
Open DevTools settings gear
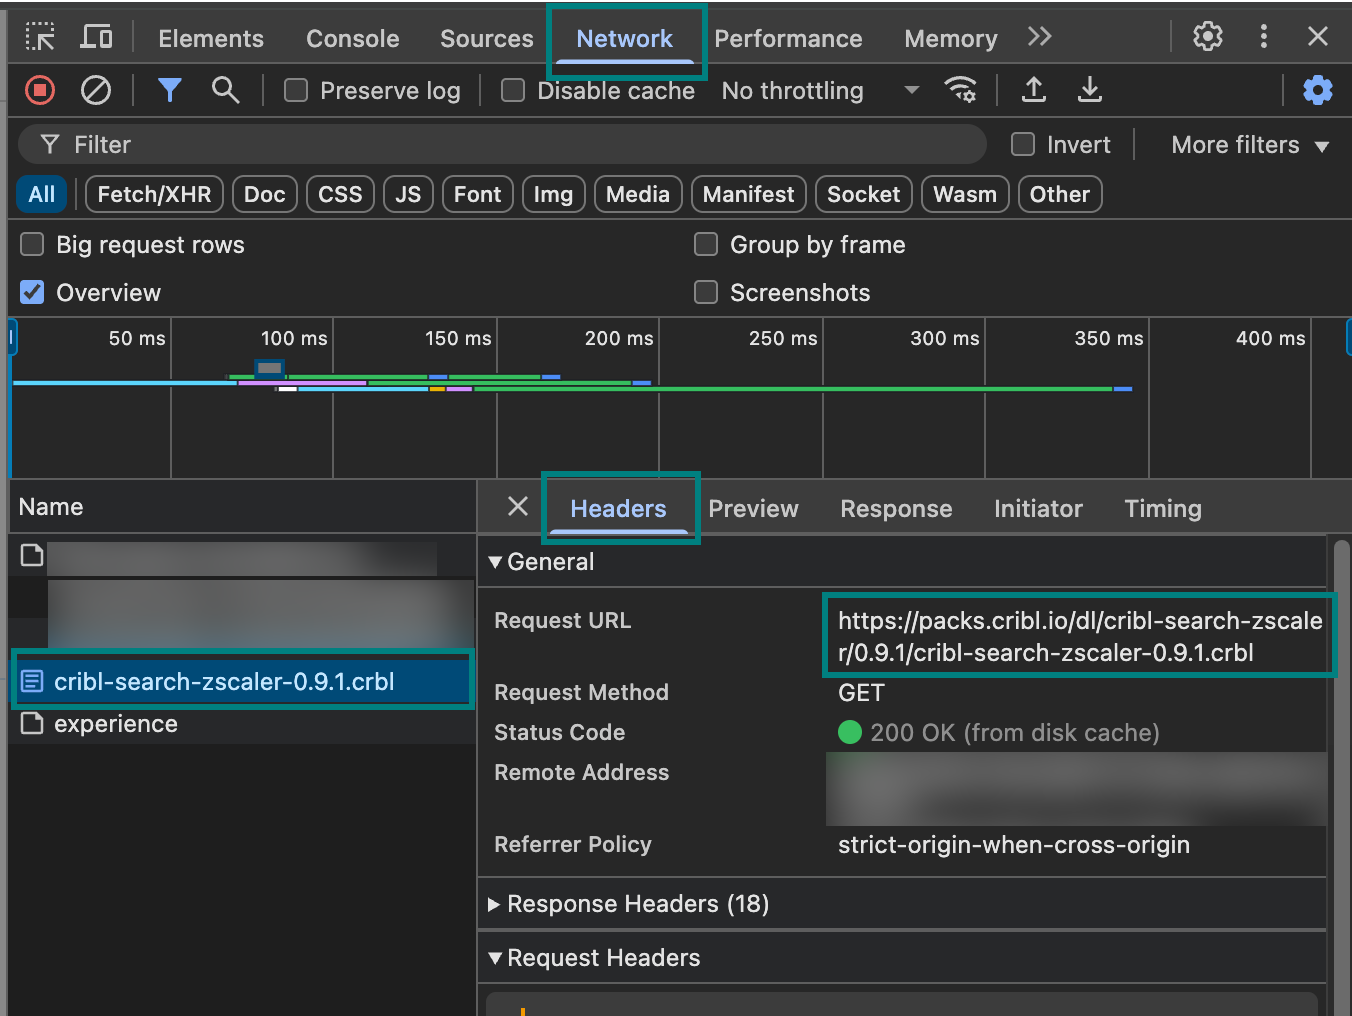(1207, 36)
